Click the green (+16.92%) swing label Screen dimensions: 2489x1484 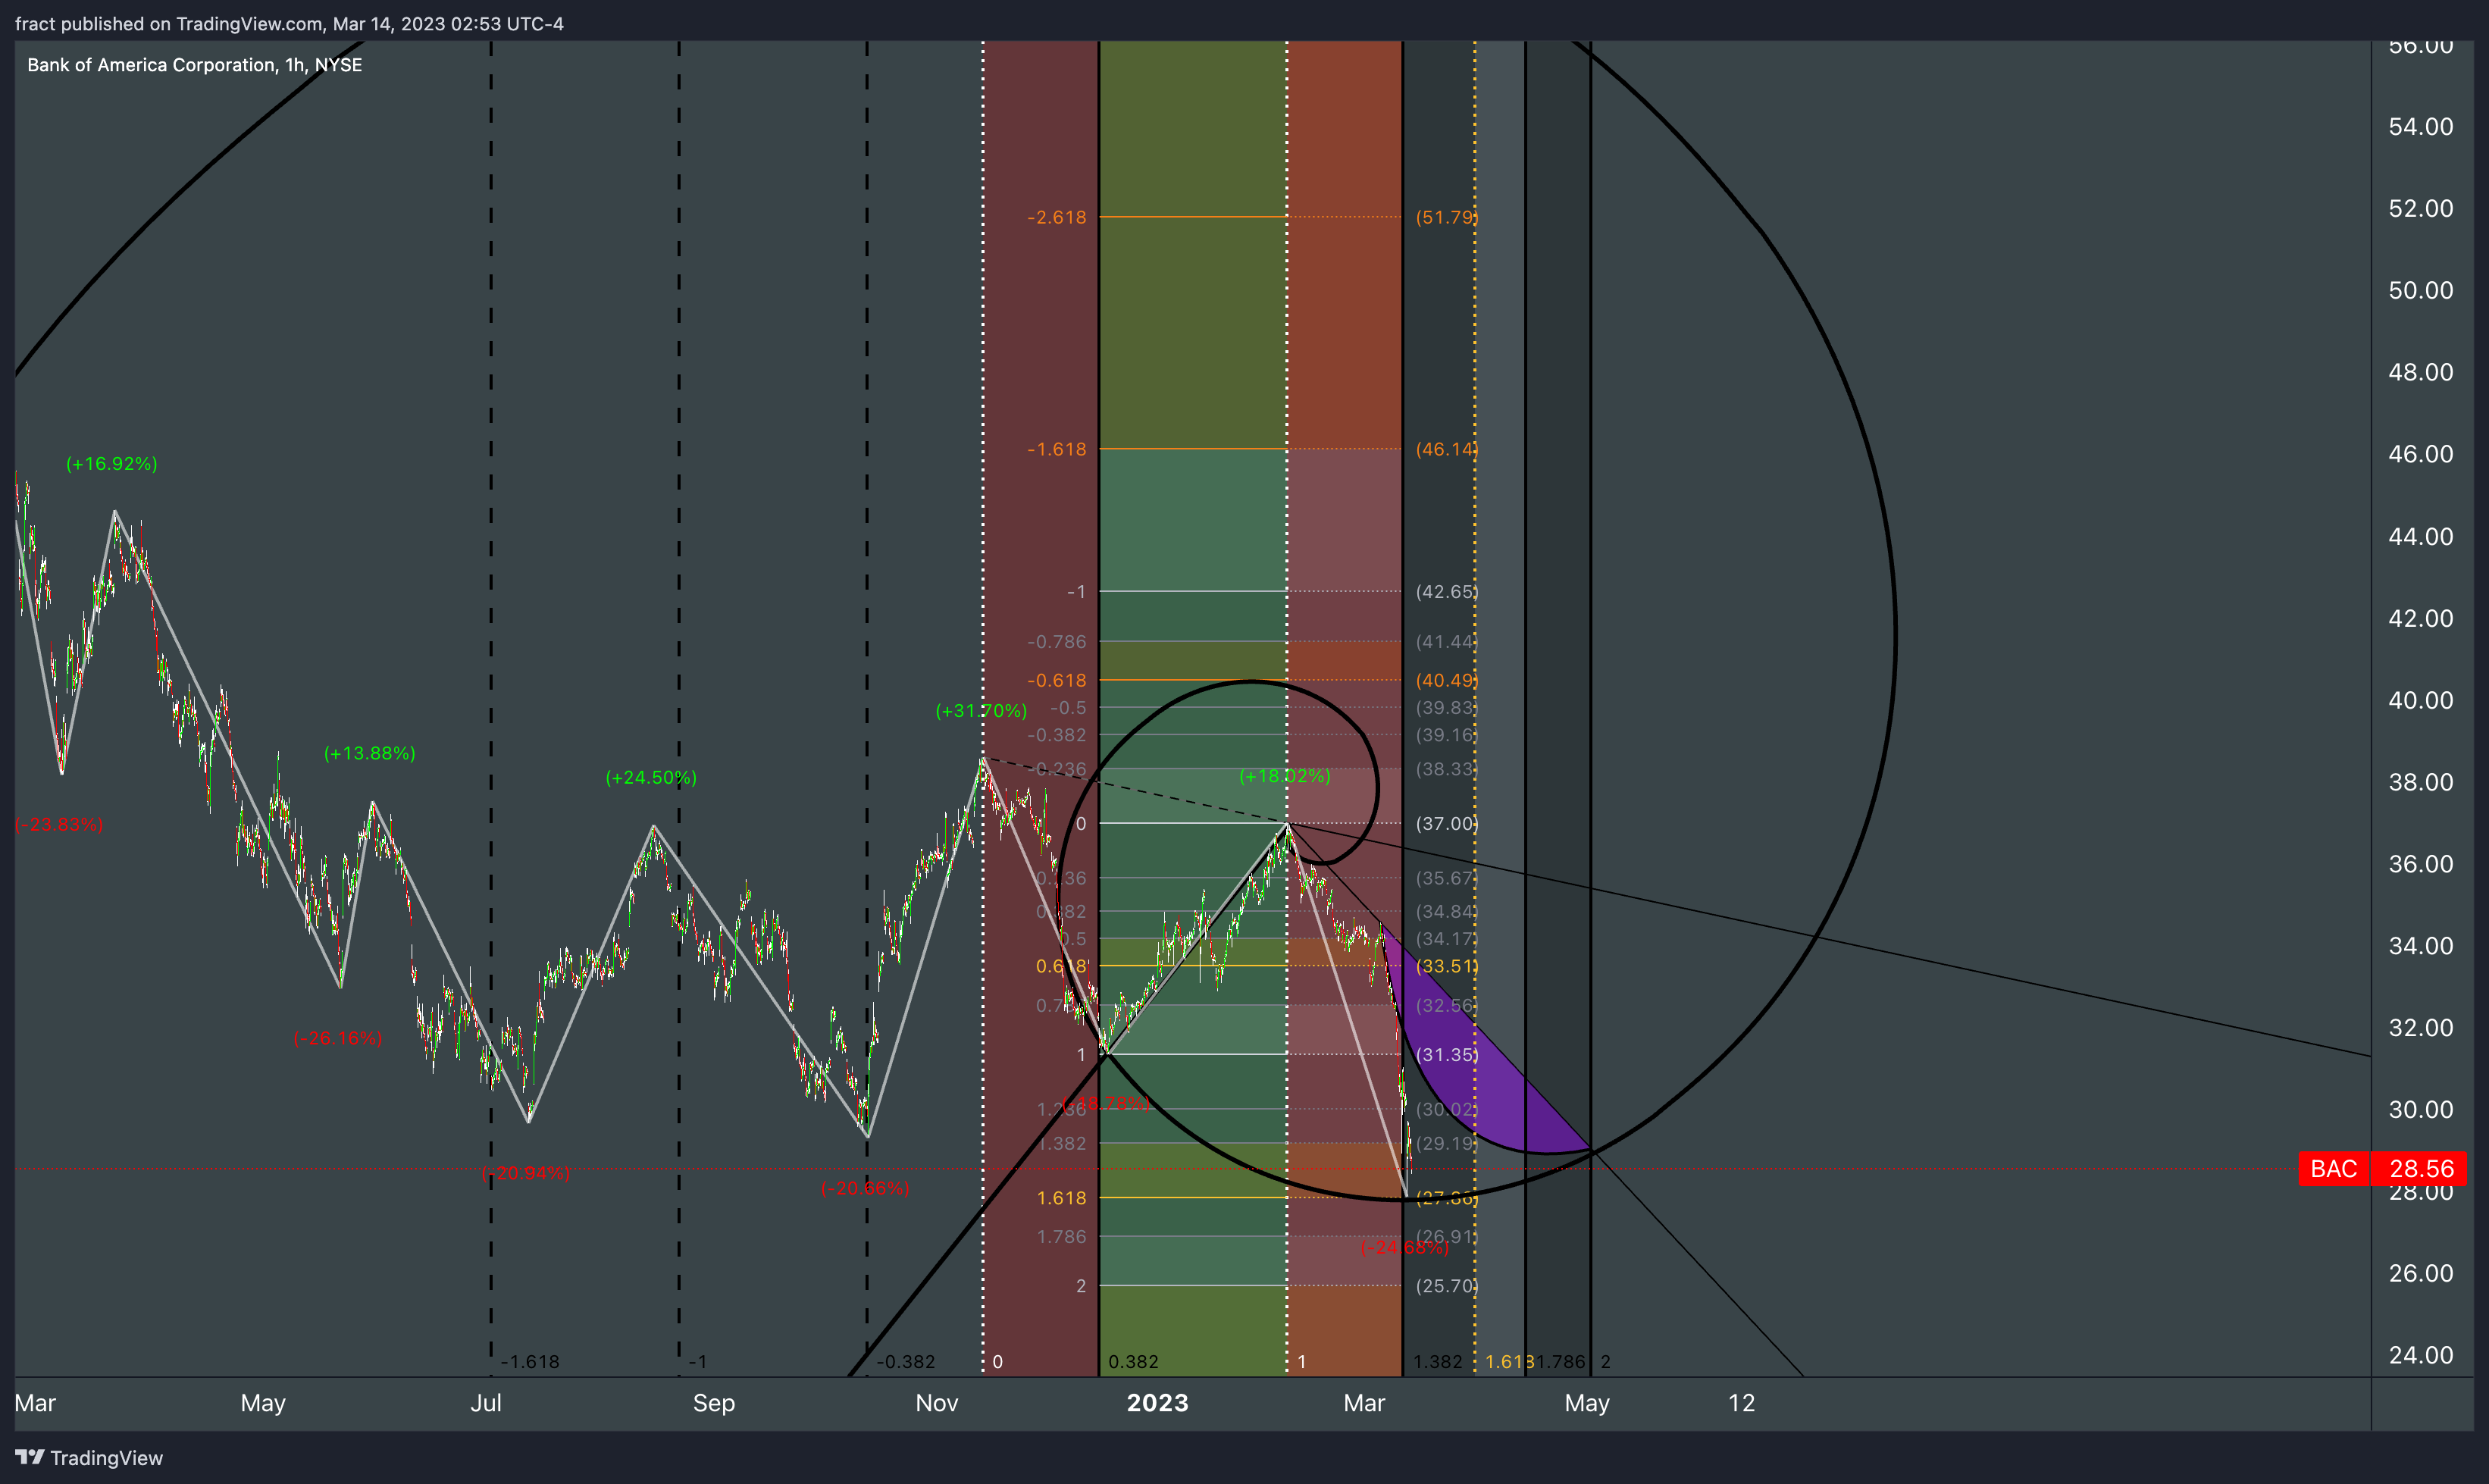[x=111, y=463]
